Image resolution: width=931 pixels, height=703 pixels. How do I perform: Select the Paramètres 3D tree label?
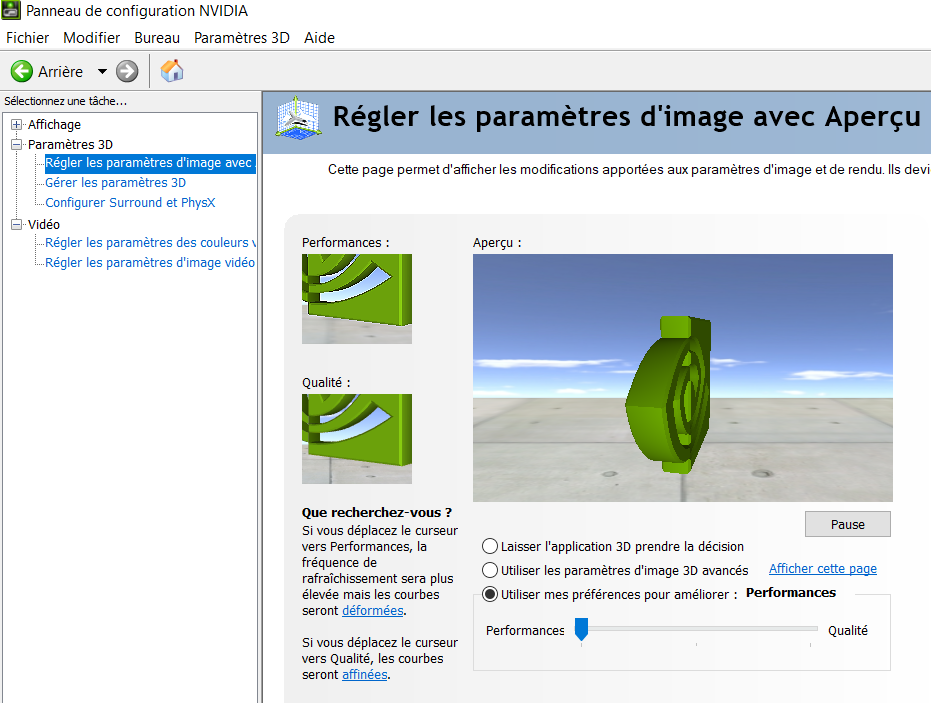tap(70, 144)
